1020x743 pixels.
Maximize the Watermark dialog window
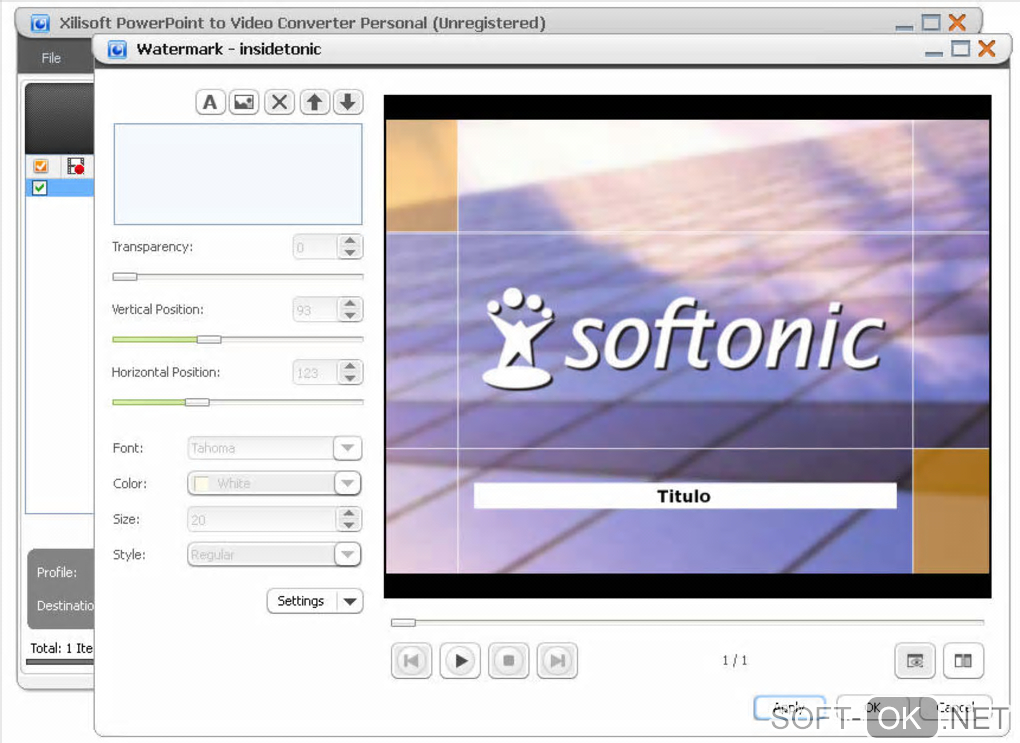coord(960,49)
